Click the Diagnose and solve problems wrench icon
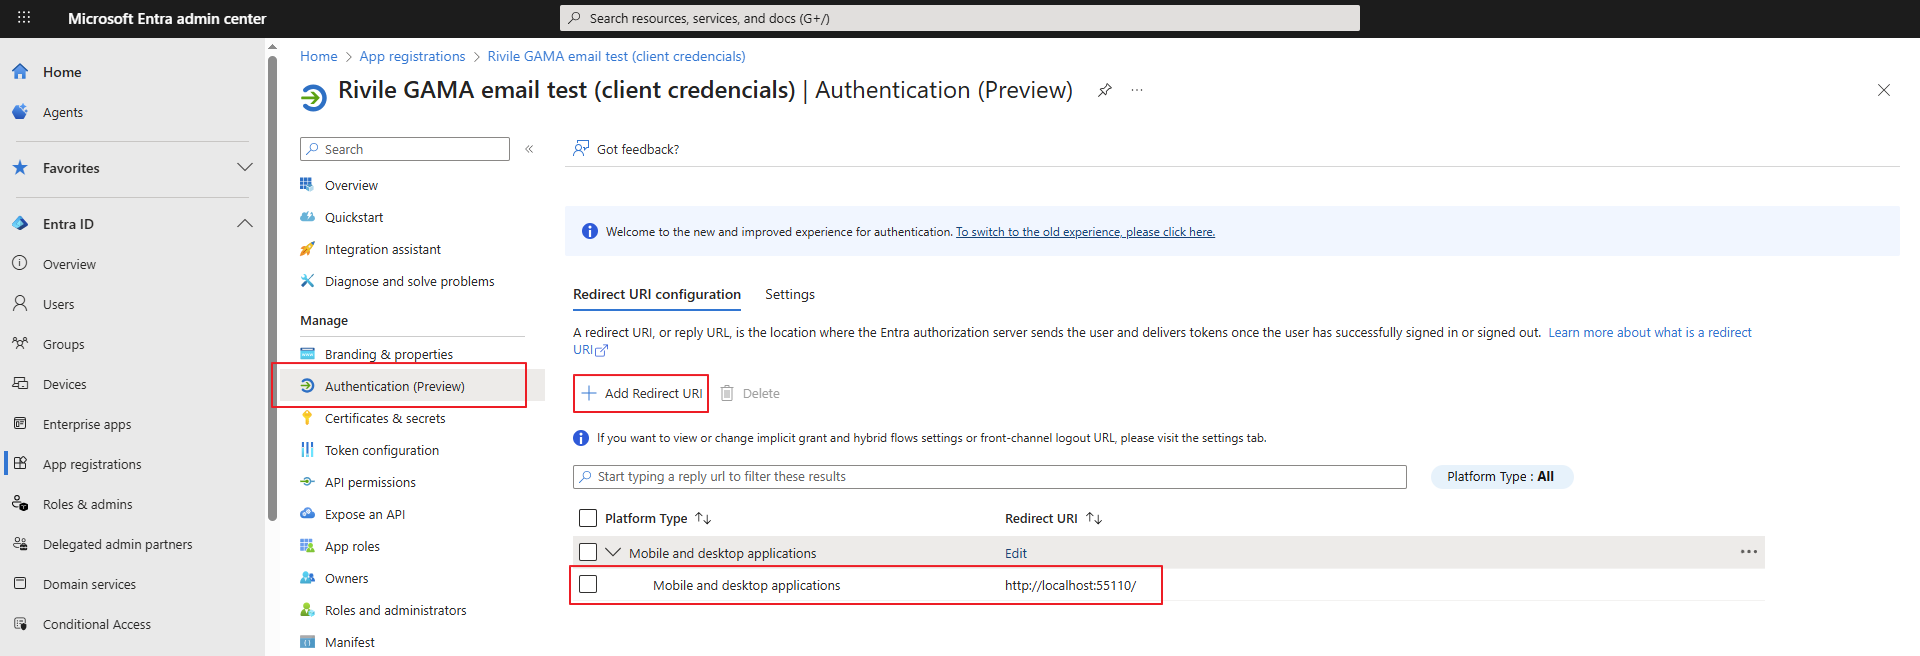The image size is (1920, 656). pyautogui.click(x=308, y=281)
